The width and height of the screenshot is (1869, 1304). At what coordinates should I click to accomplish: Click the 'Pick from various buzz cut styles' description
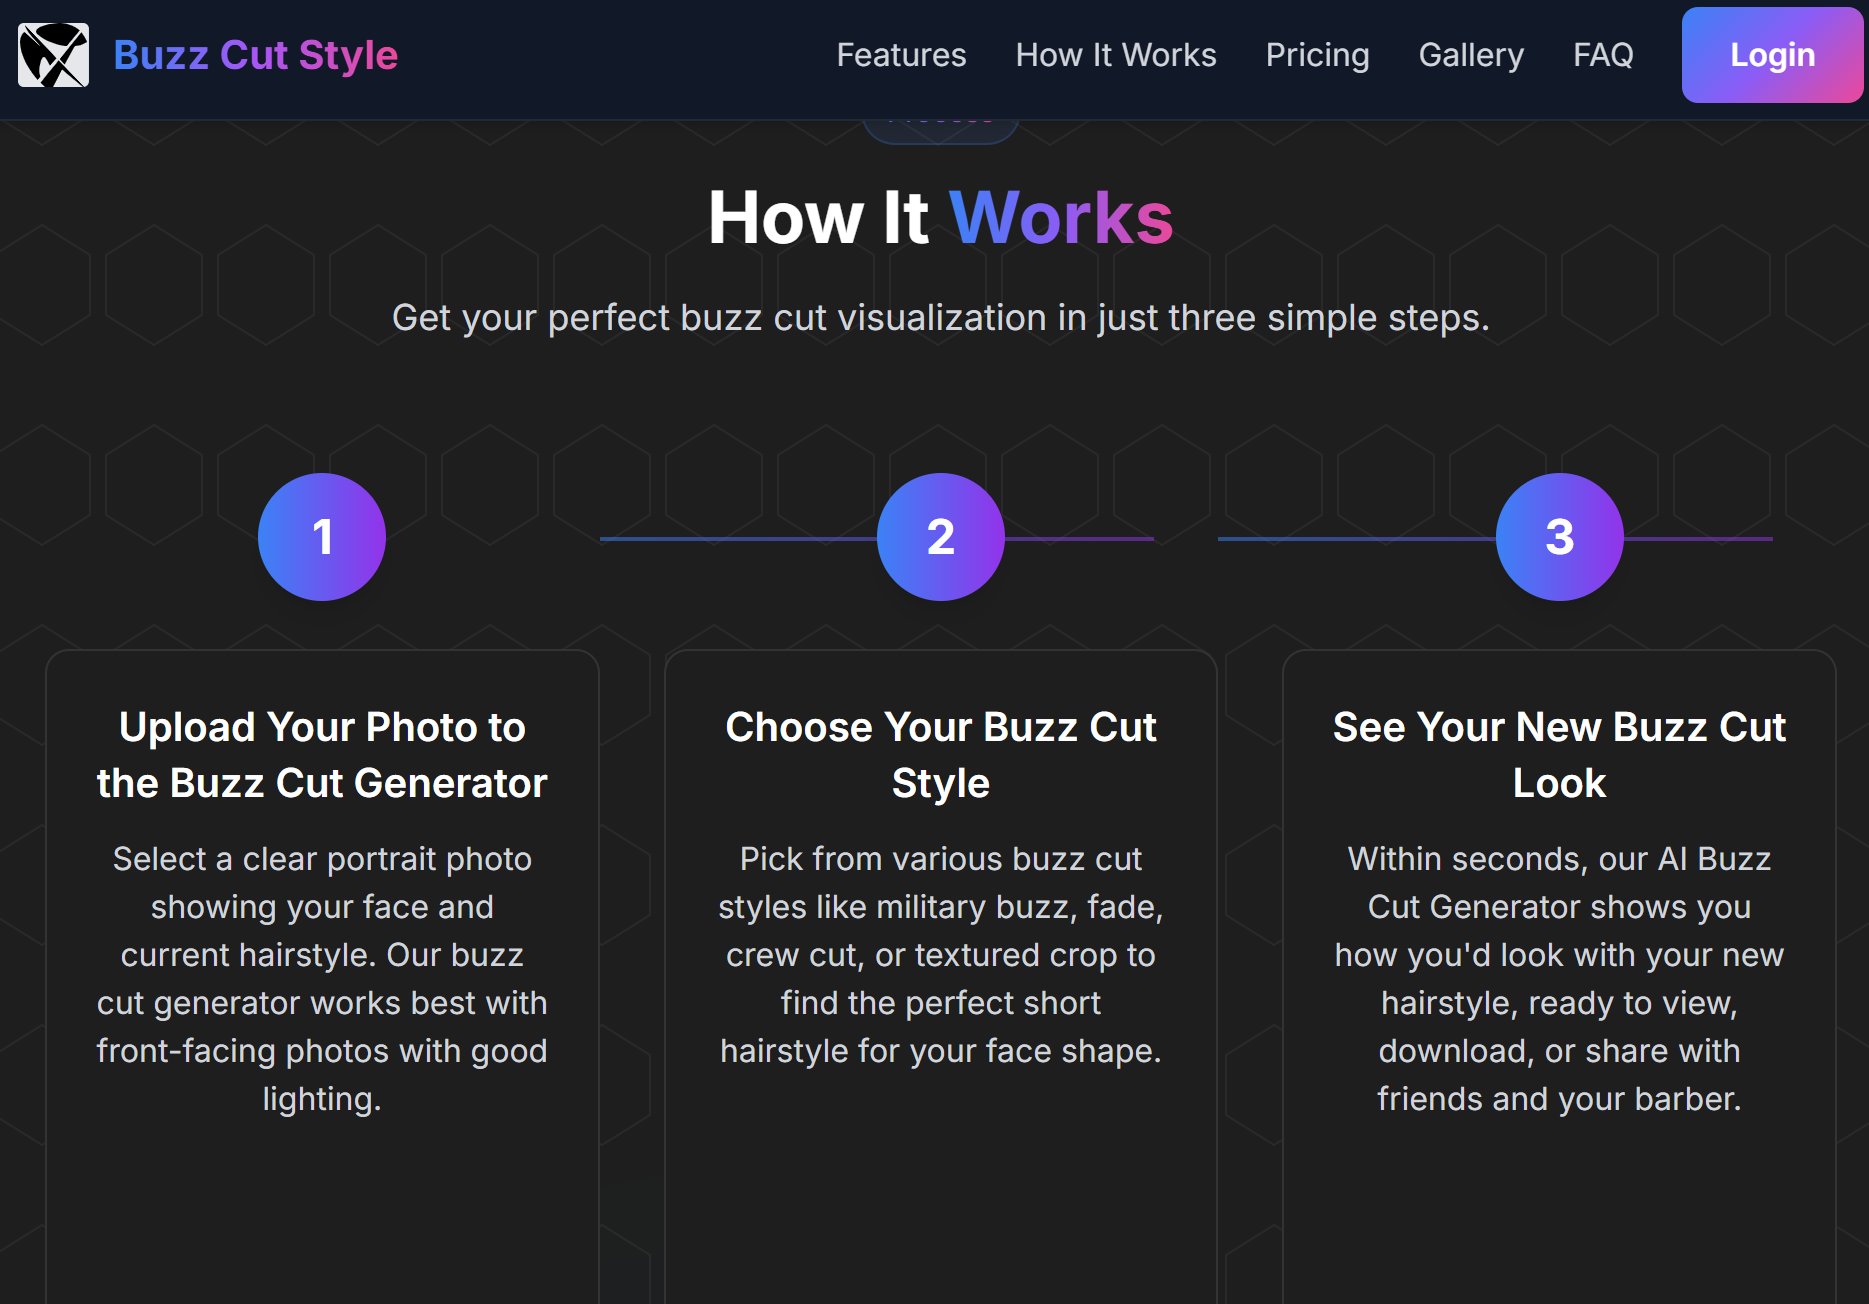(941, 955)
